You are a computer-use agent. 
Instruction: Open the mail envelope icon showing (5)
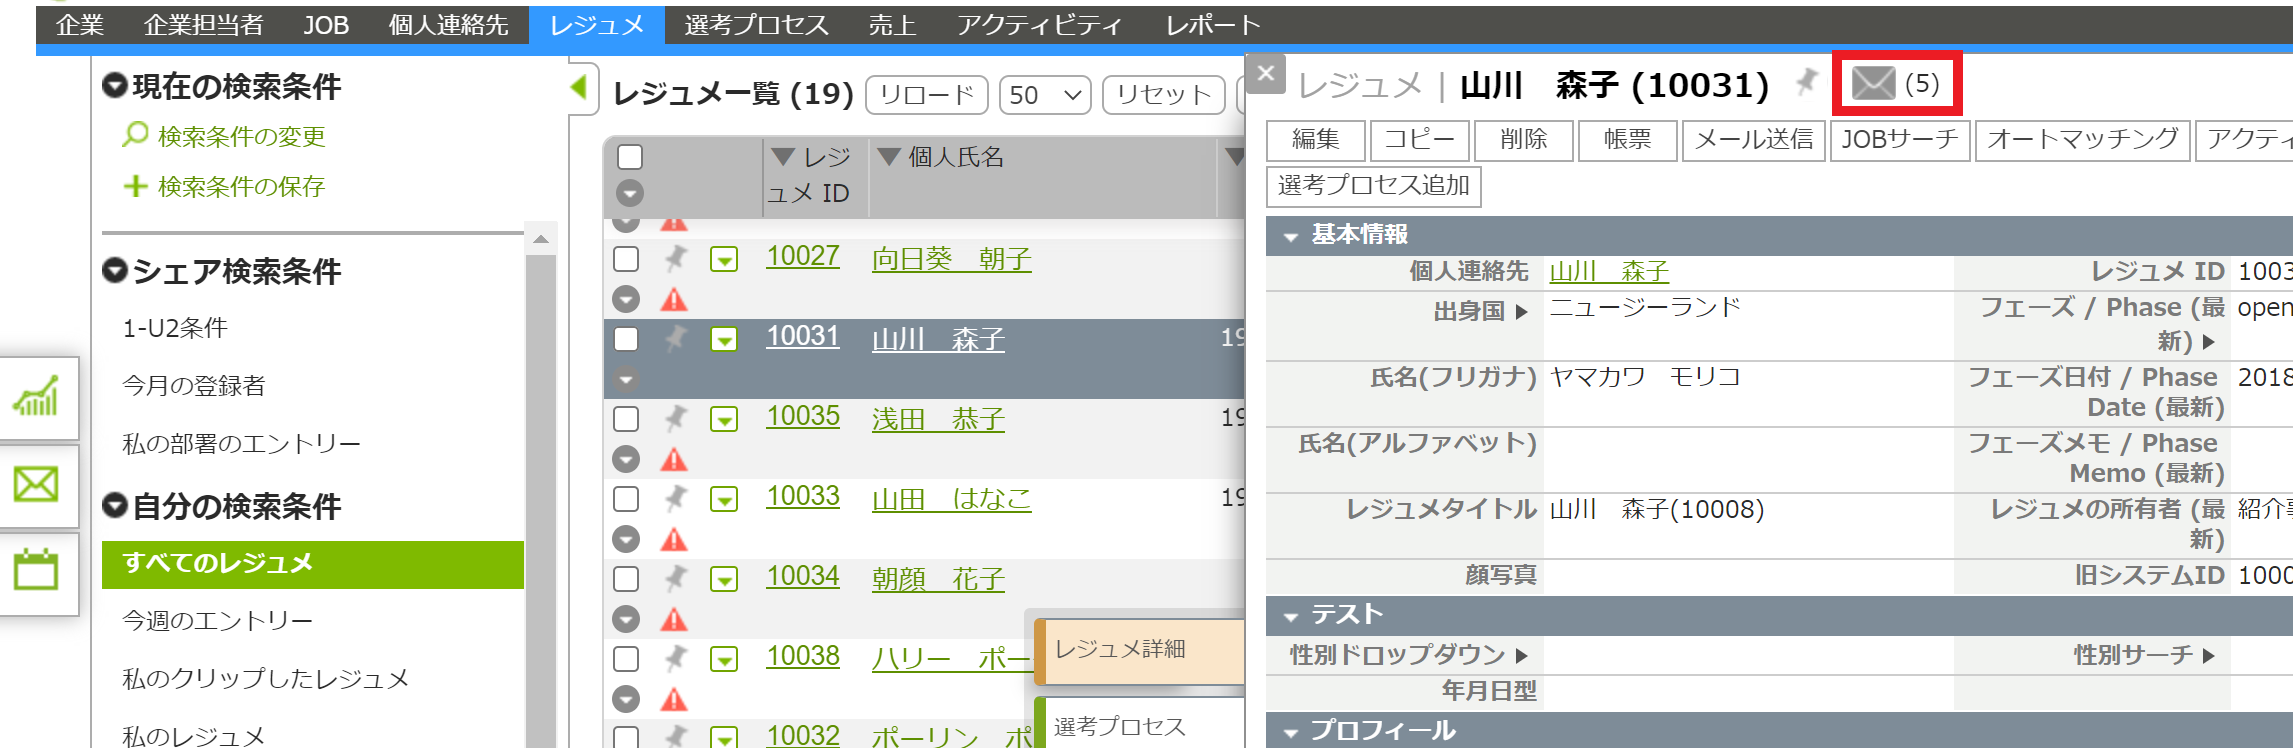[x=1873, y=83]
